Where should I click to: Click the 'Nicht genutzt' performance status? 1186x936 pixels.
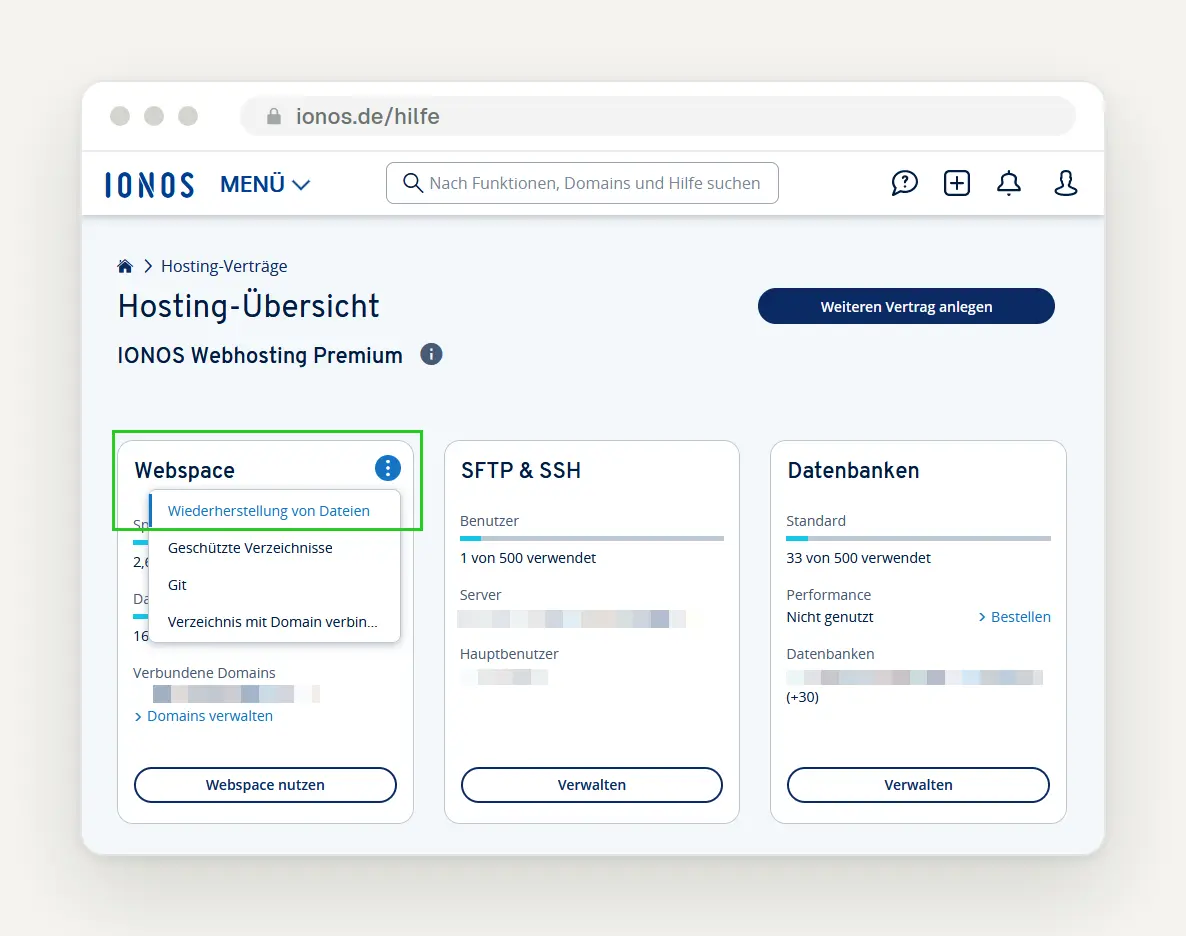click(830, 617)
